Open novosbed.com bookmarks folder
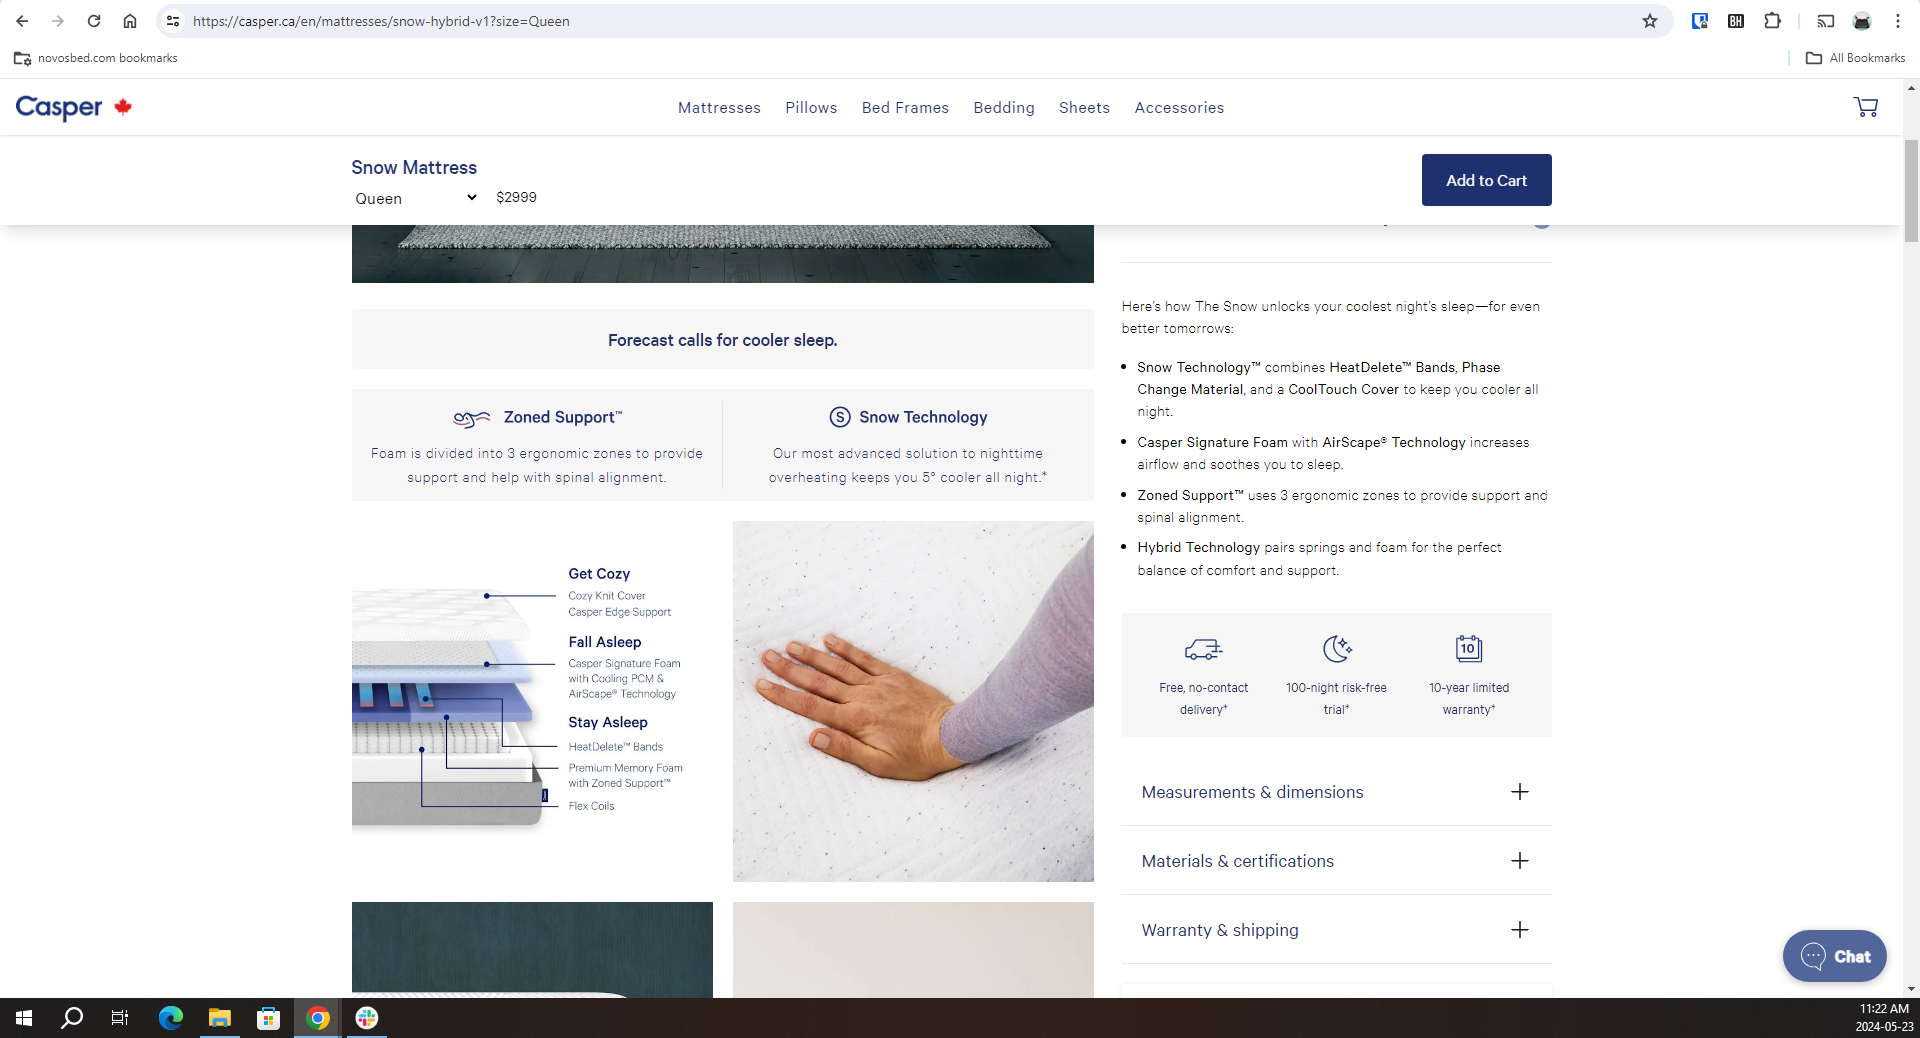The width and height of the screenshot is (1920, 1038). pos(96,58)
